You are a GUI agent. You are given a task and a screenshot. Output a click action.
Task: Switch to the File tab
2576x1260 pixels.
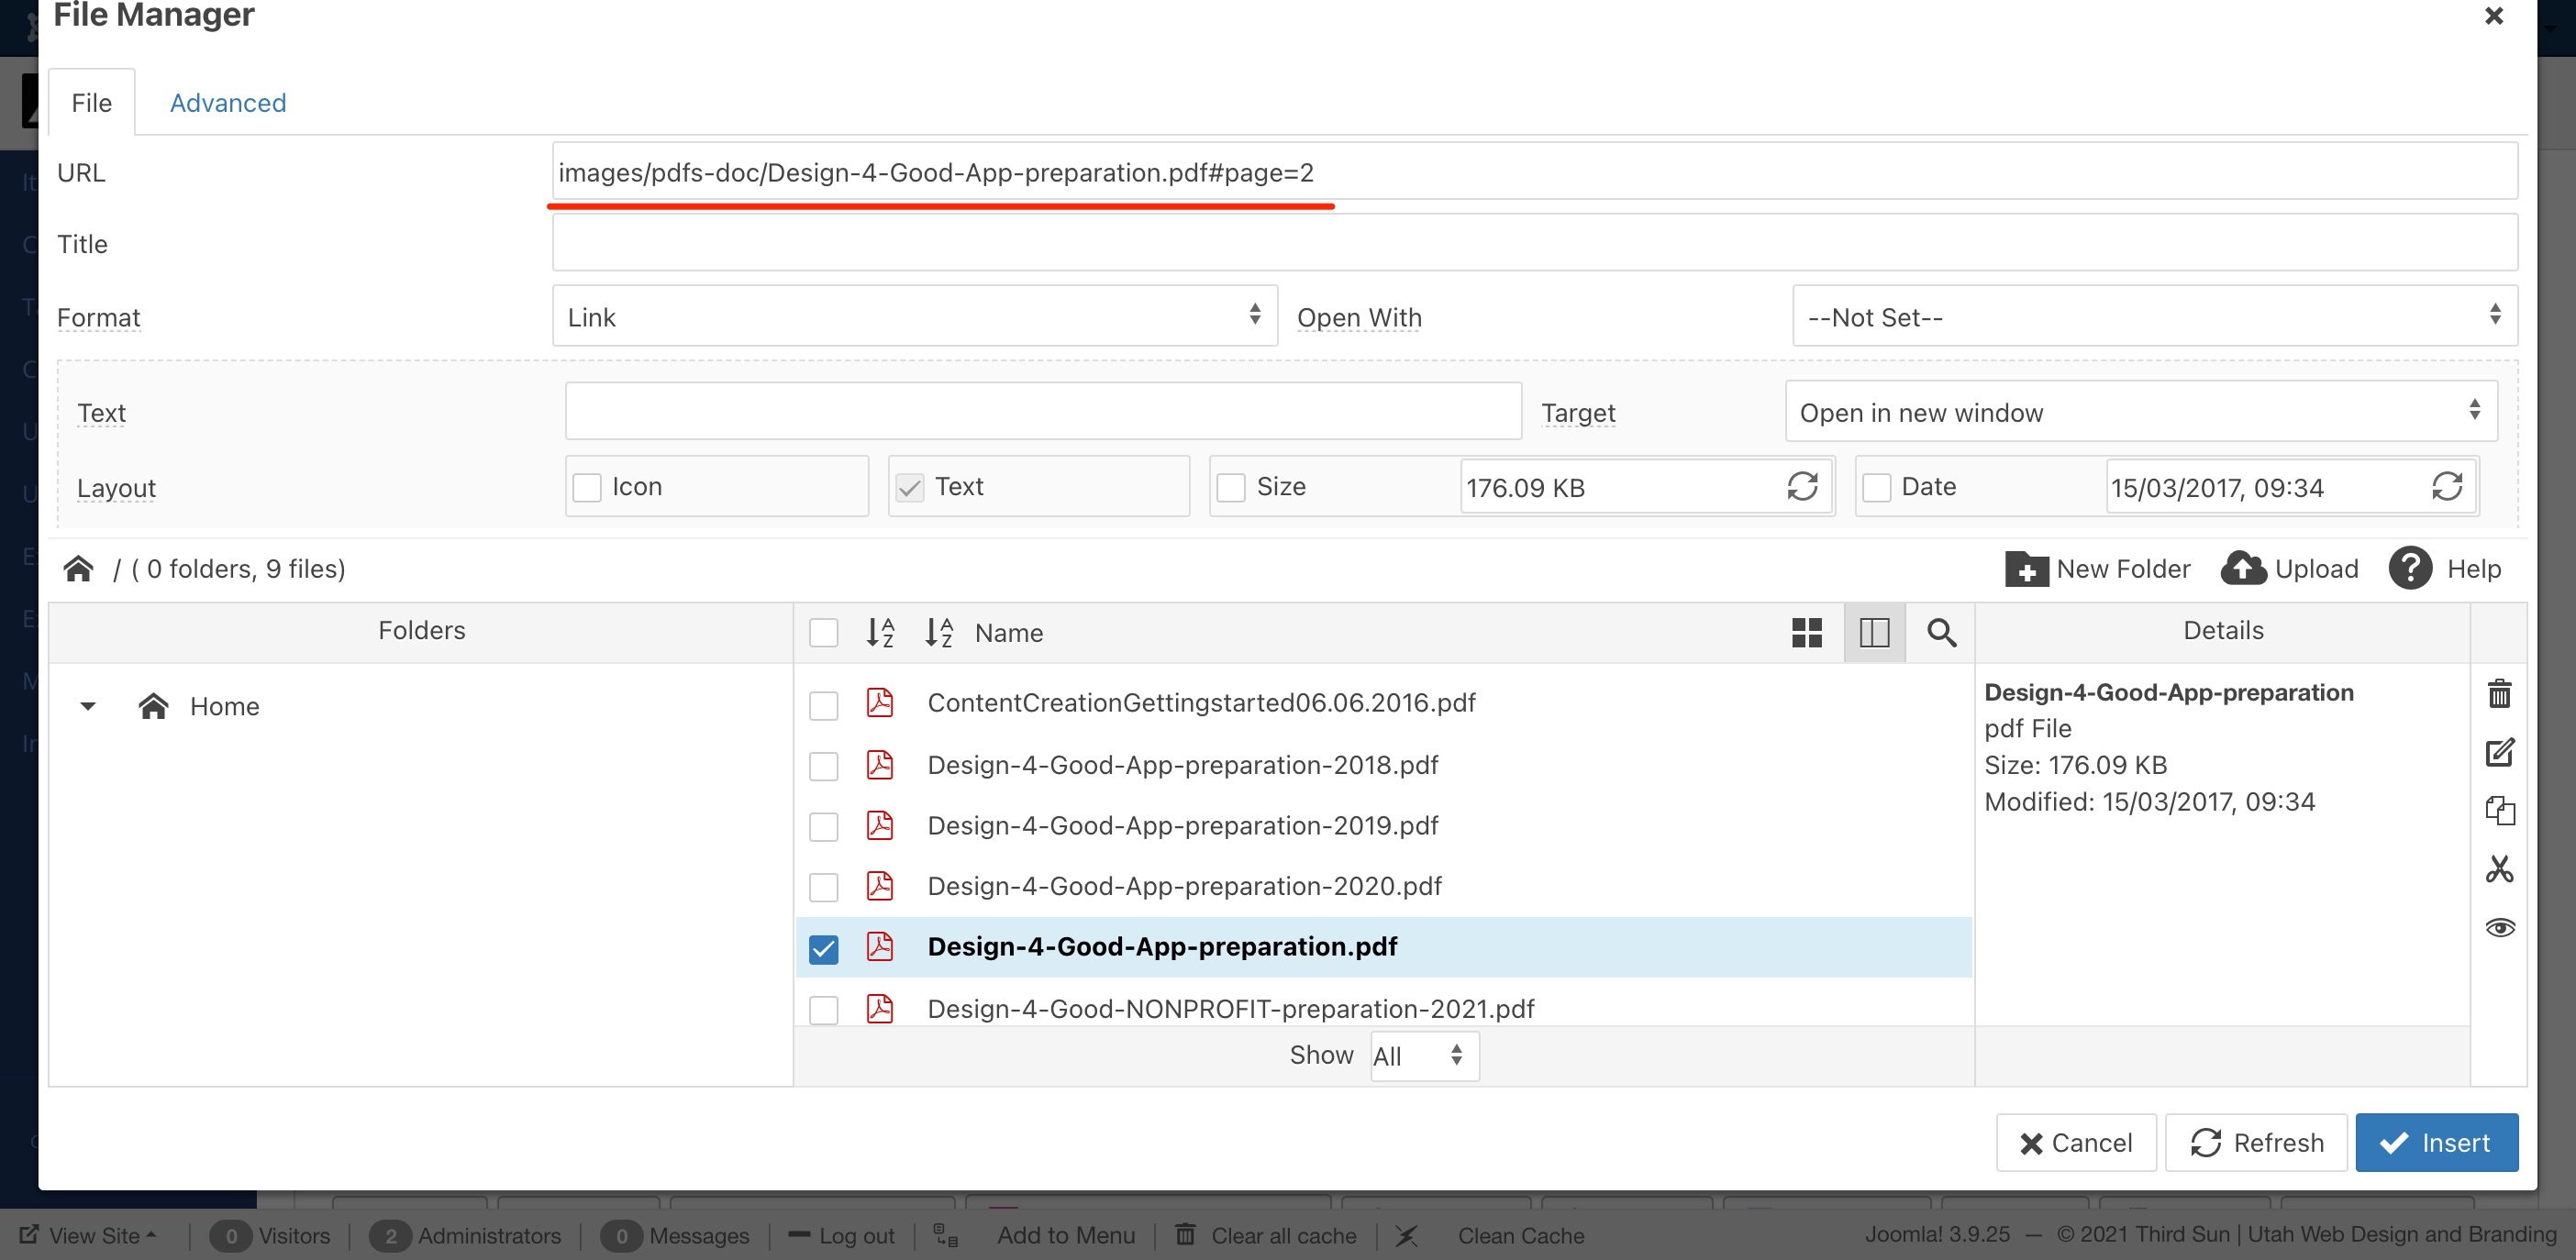(92, 102)
